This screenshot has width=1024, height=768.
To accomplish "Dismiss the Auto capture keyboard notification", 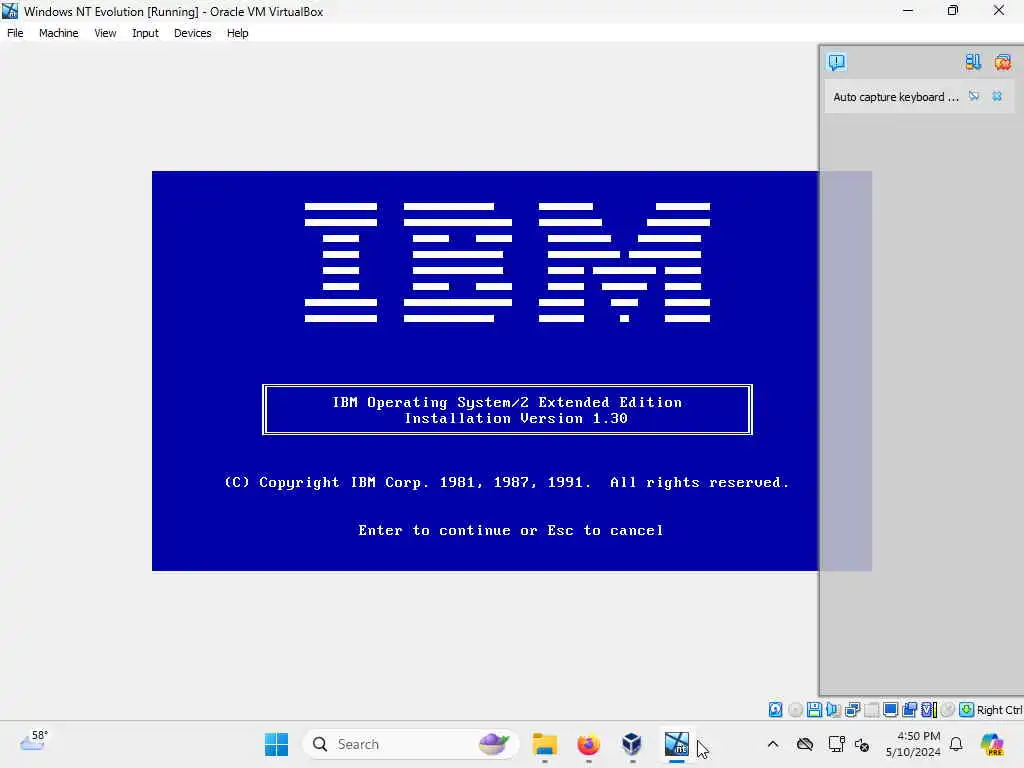I will coord(997,97).
